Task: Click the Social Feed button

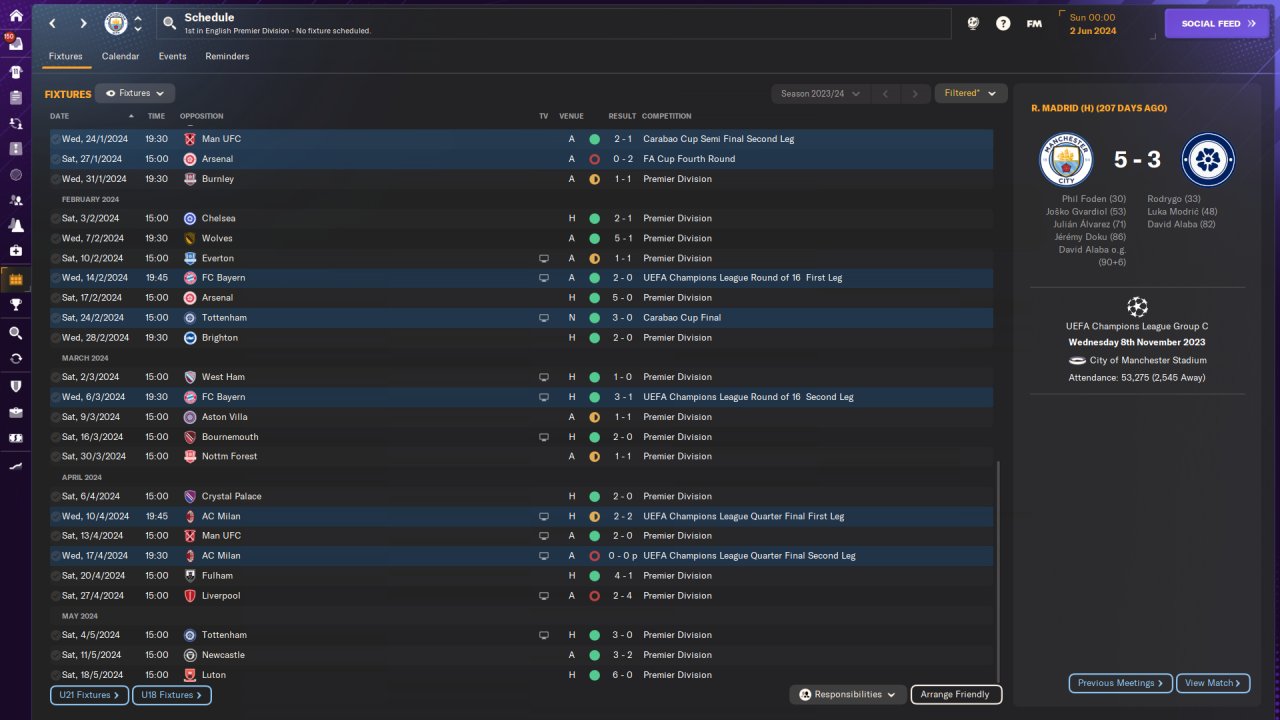Action: tap(1216, 23)
